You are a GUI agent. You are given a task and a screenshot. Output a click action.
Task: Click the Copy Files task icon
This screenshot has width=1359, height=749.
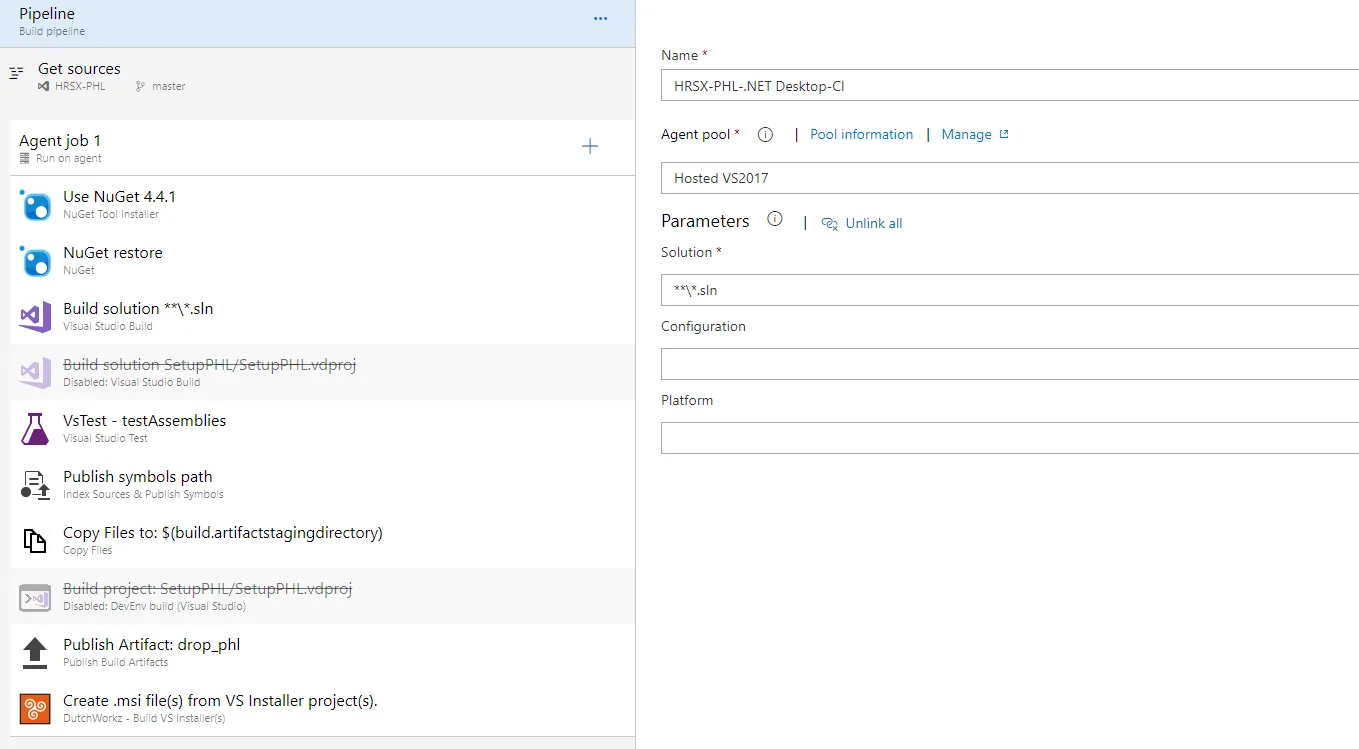[x=36, y=541]
